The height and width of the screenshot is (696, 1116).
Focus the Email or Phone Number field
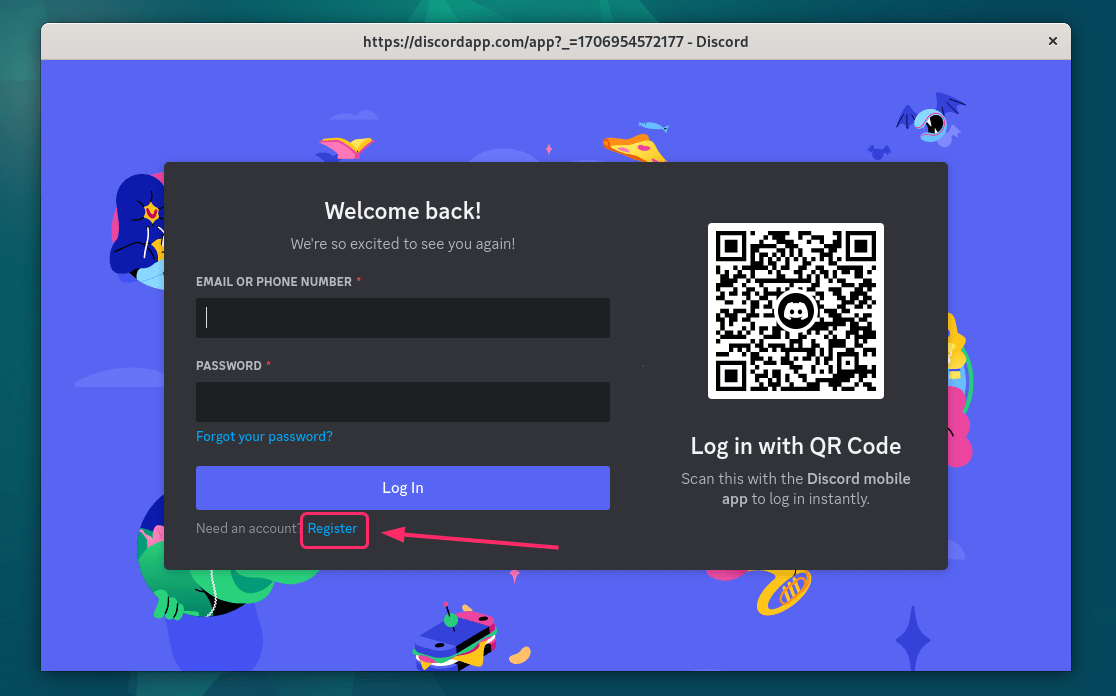click(402, 318)
